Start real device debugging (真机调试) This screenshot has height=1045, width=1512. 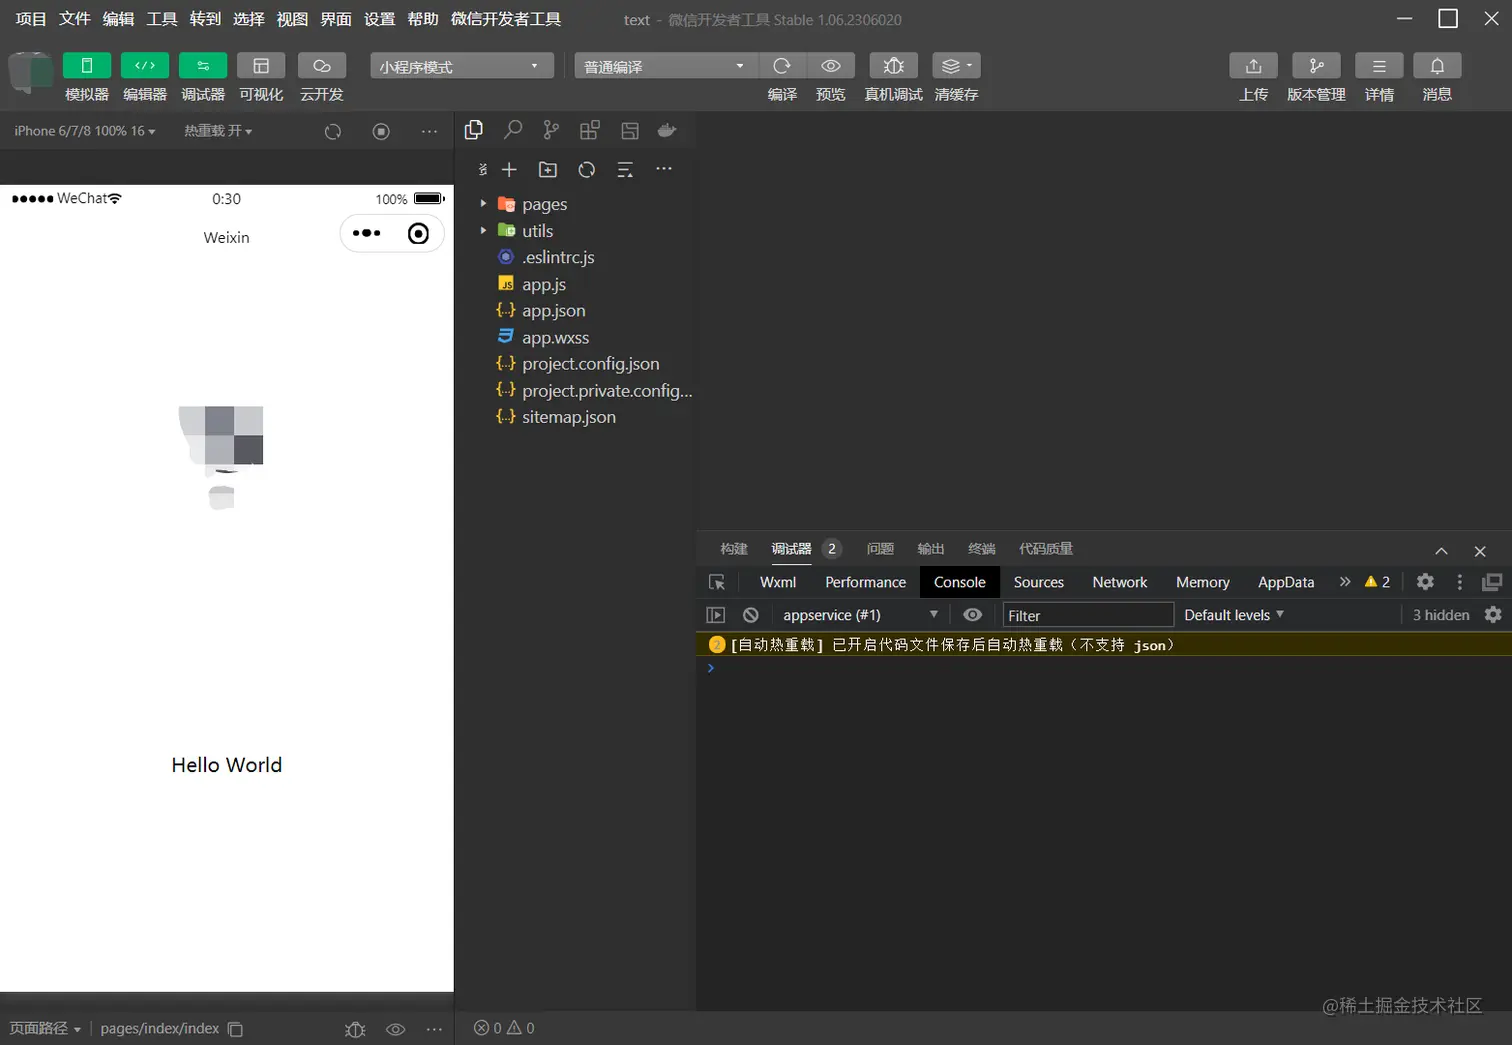[x=894, y=66]
